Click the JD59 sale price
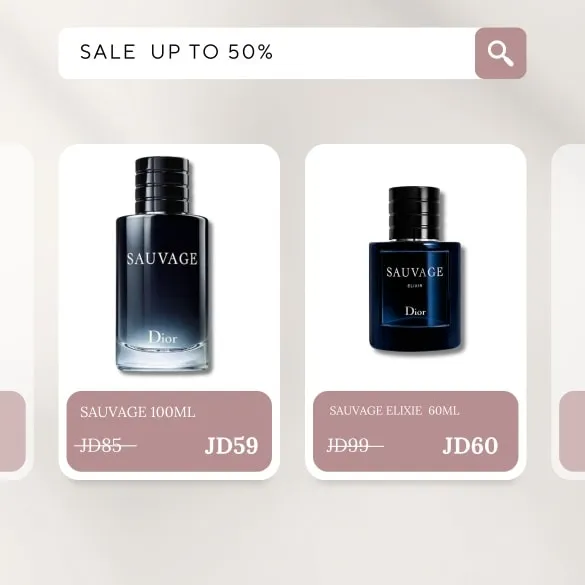585x585 pixels. 231,445
